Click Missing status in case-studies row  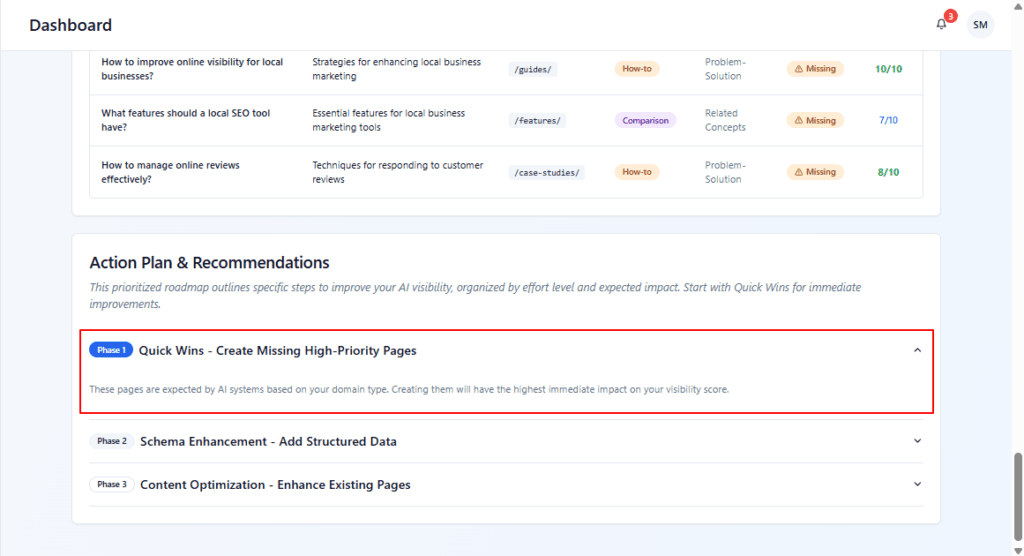[815, 172]
